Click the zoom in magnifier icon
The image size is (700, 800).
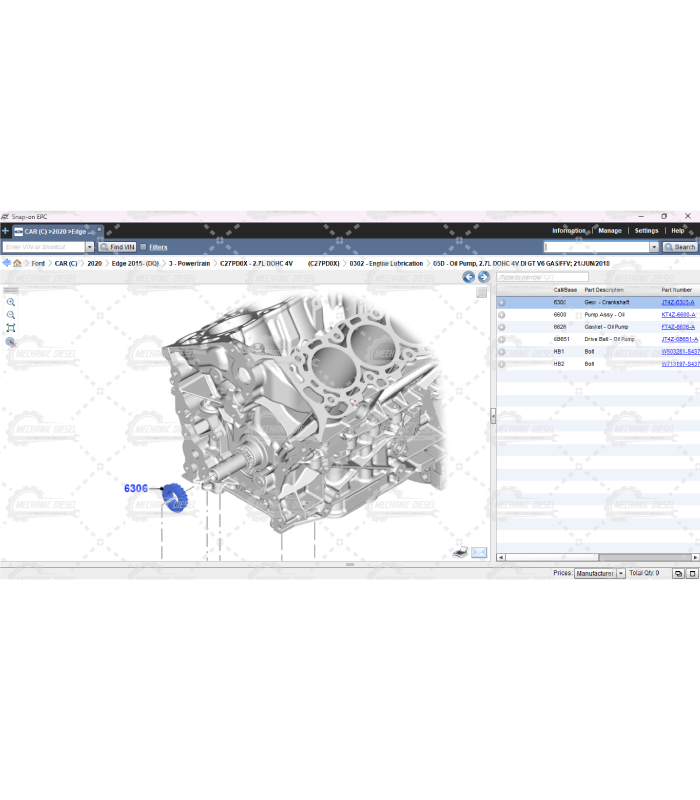point(11,302)
